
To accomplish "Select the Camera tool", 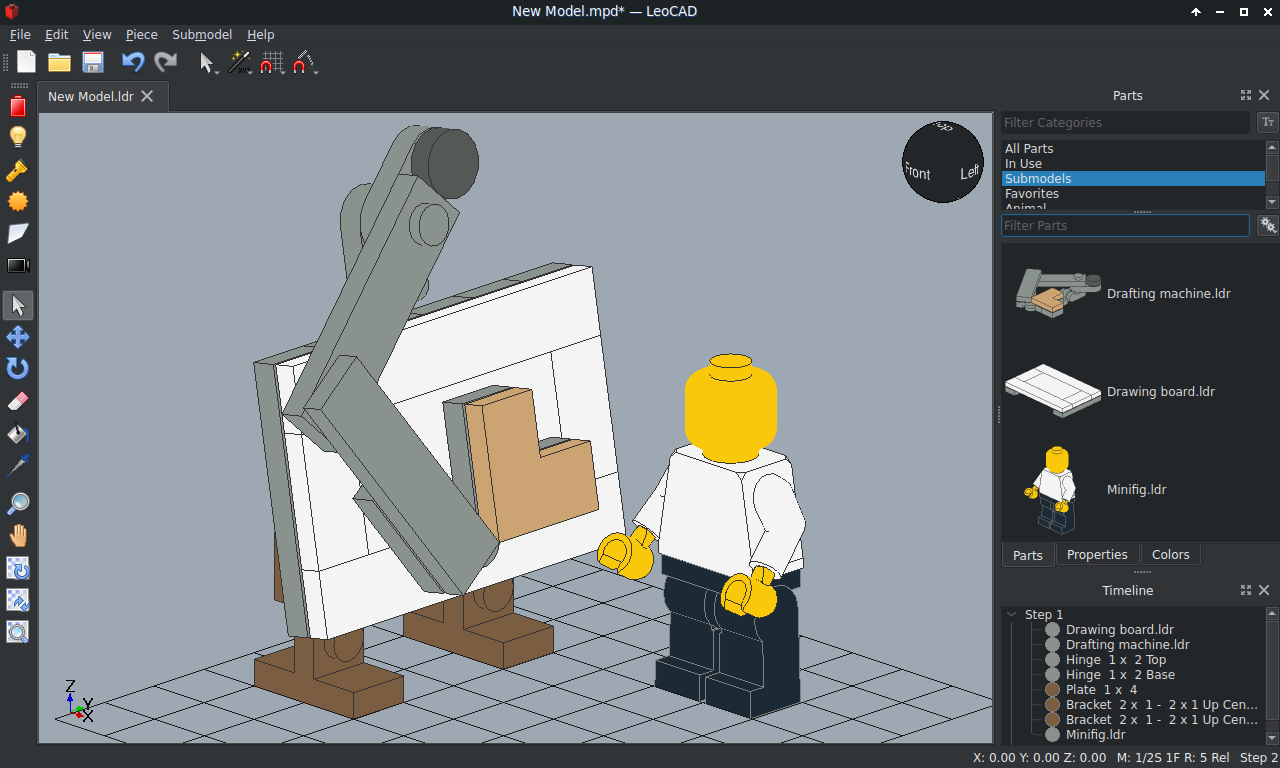I will pyautogui.click(x=18, y=266).
